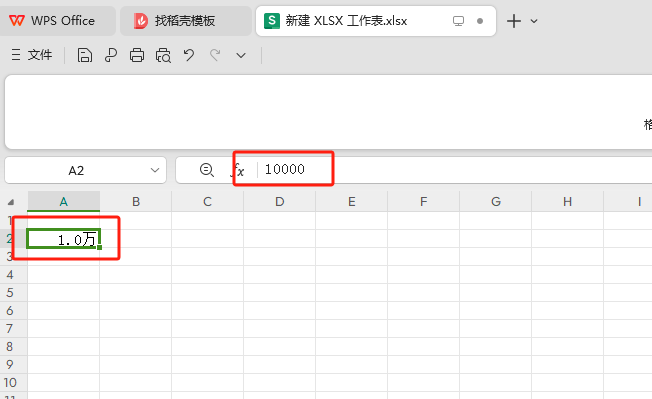Click the Undo arrow icon
Viewport: 652px width, 399px height.
coord(189,55)
